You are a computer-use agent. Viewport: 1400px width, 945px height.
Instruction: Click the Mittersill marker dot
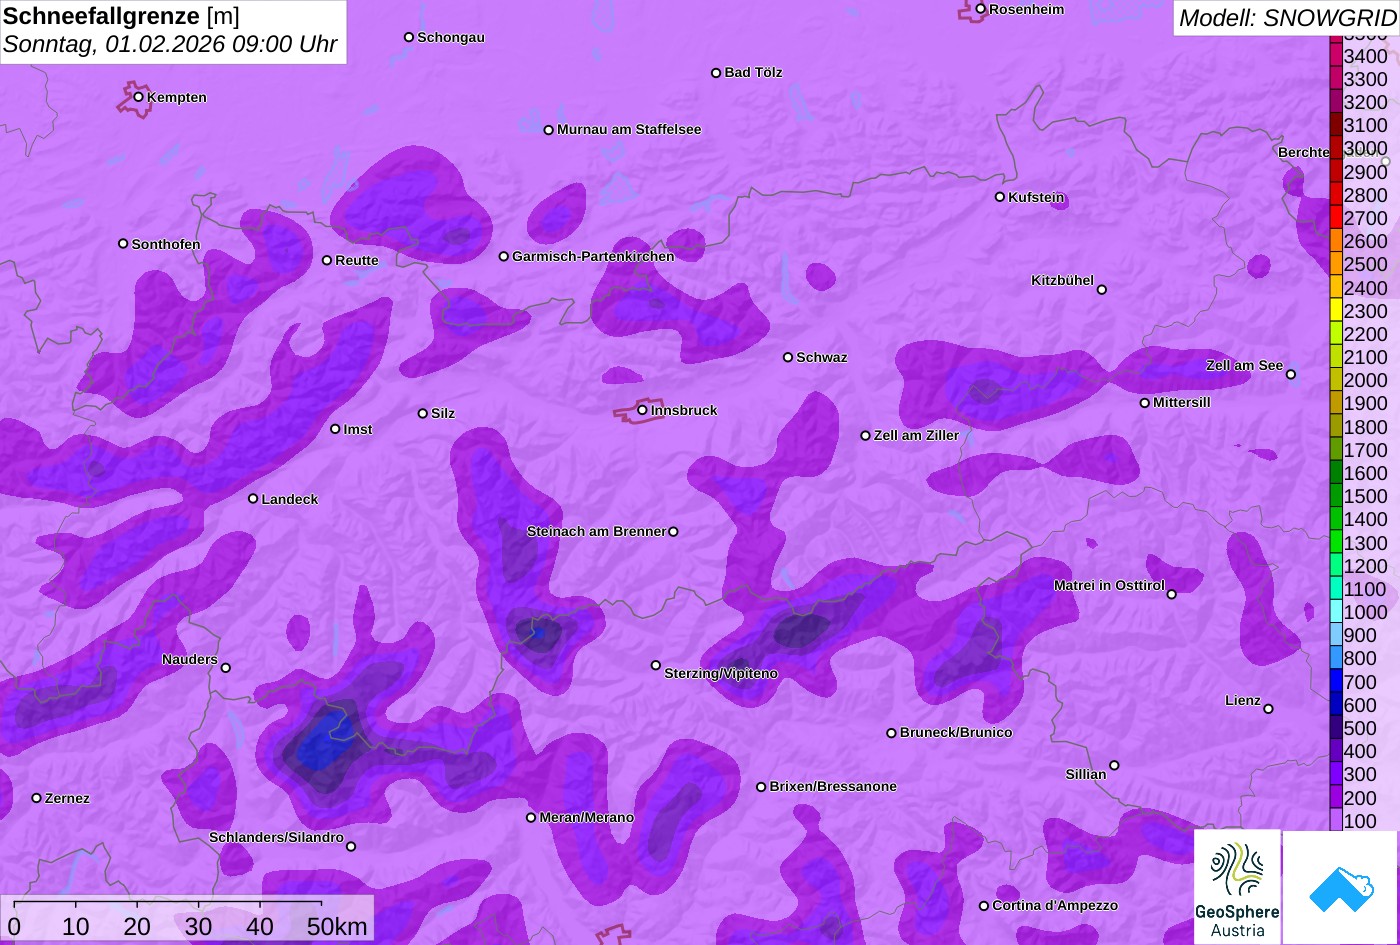click(1145, 403)
